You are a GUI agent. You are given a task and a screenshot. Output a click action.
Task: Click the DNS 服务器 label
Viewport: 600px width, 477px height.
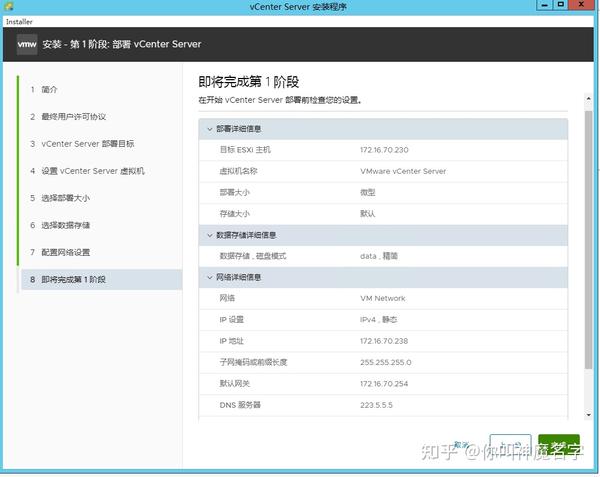pyautogui.click(x=240, y=405)
